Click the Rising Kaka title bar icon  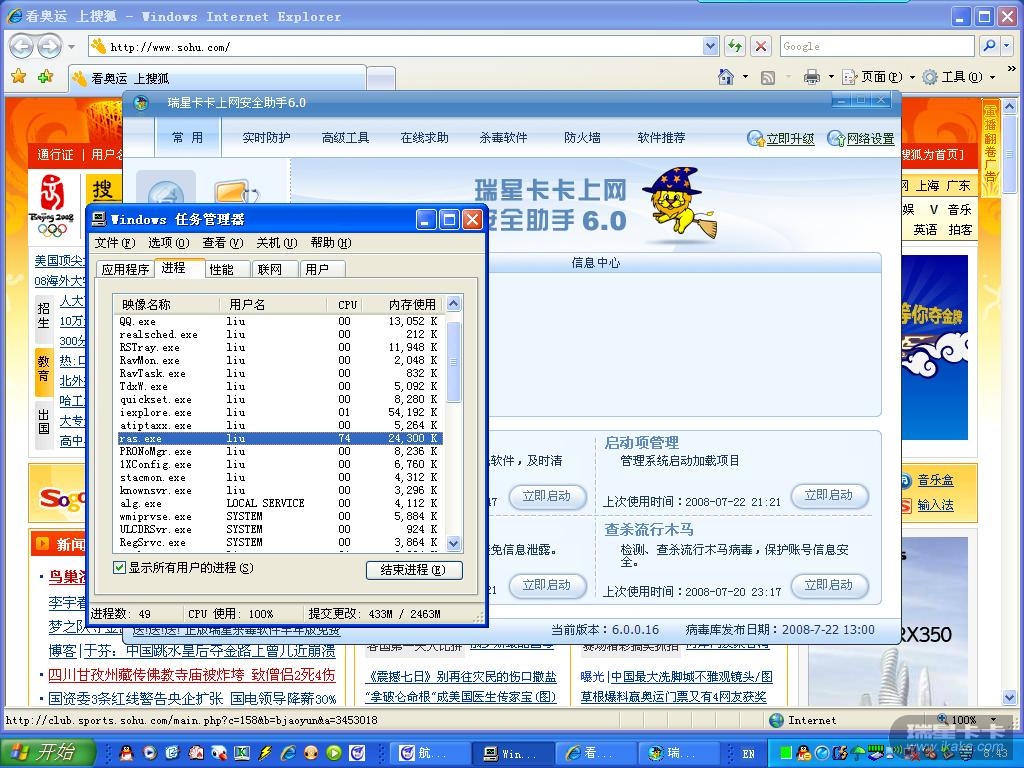click(140, 103)
